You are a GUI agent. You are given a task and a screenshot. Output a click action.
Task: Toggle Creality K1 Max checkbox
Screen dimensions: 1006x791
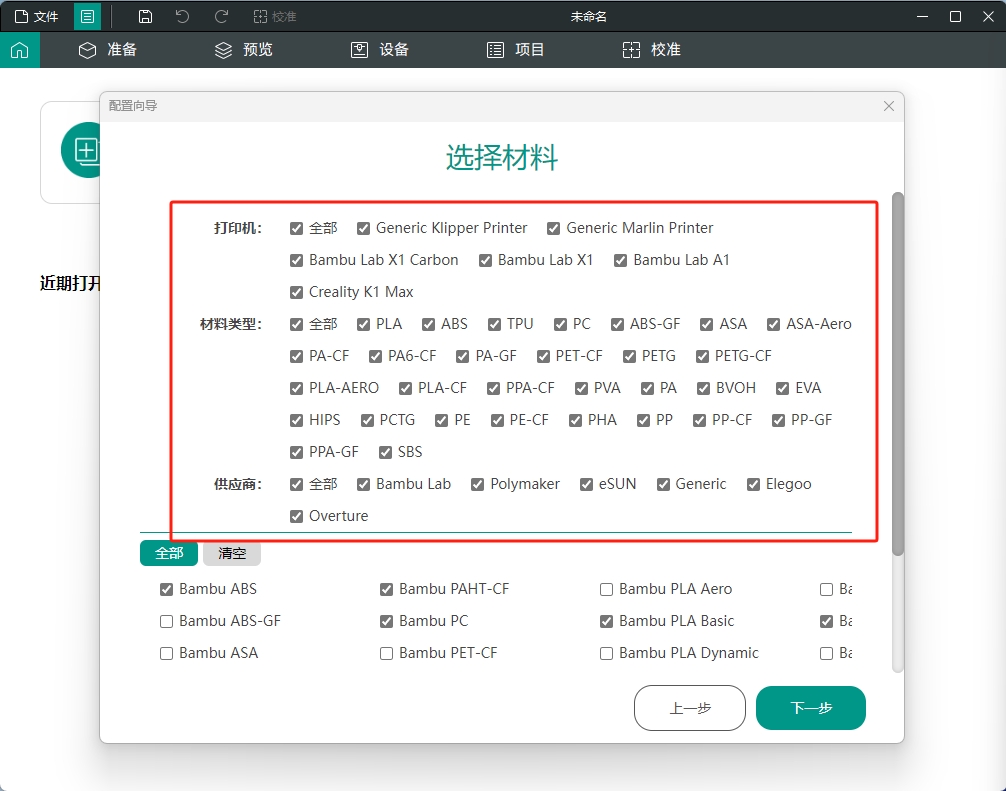tap(296, 293)
